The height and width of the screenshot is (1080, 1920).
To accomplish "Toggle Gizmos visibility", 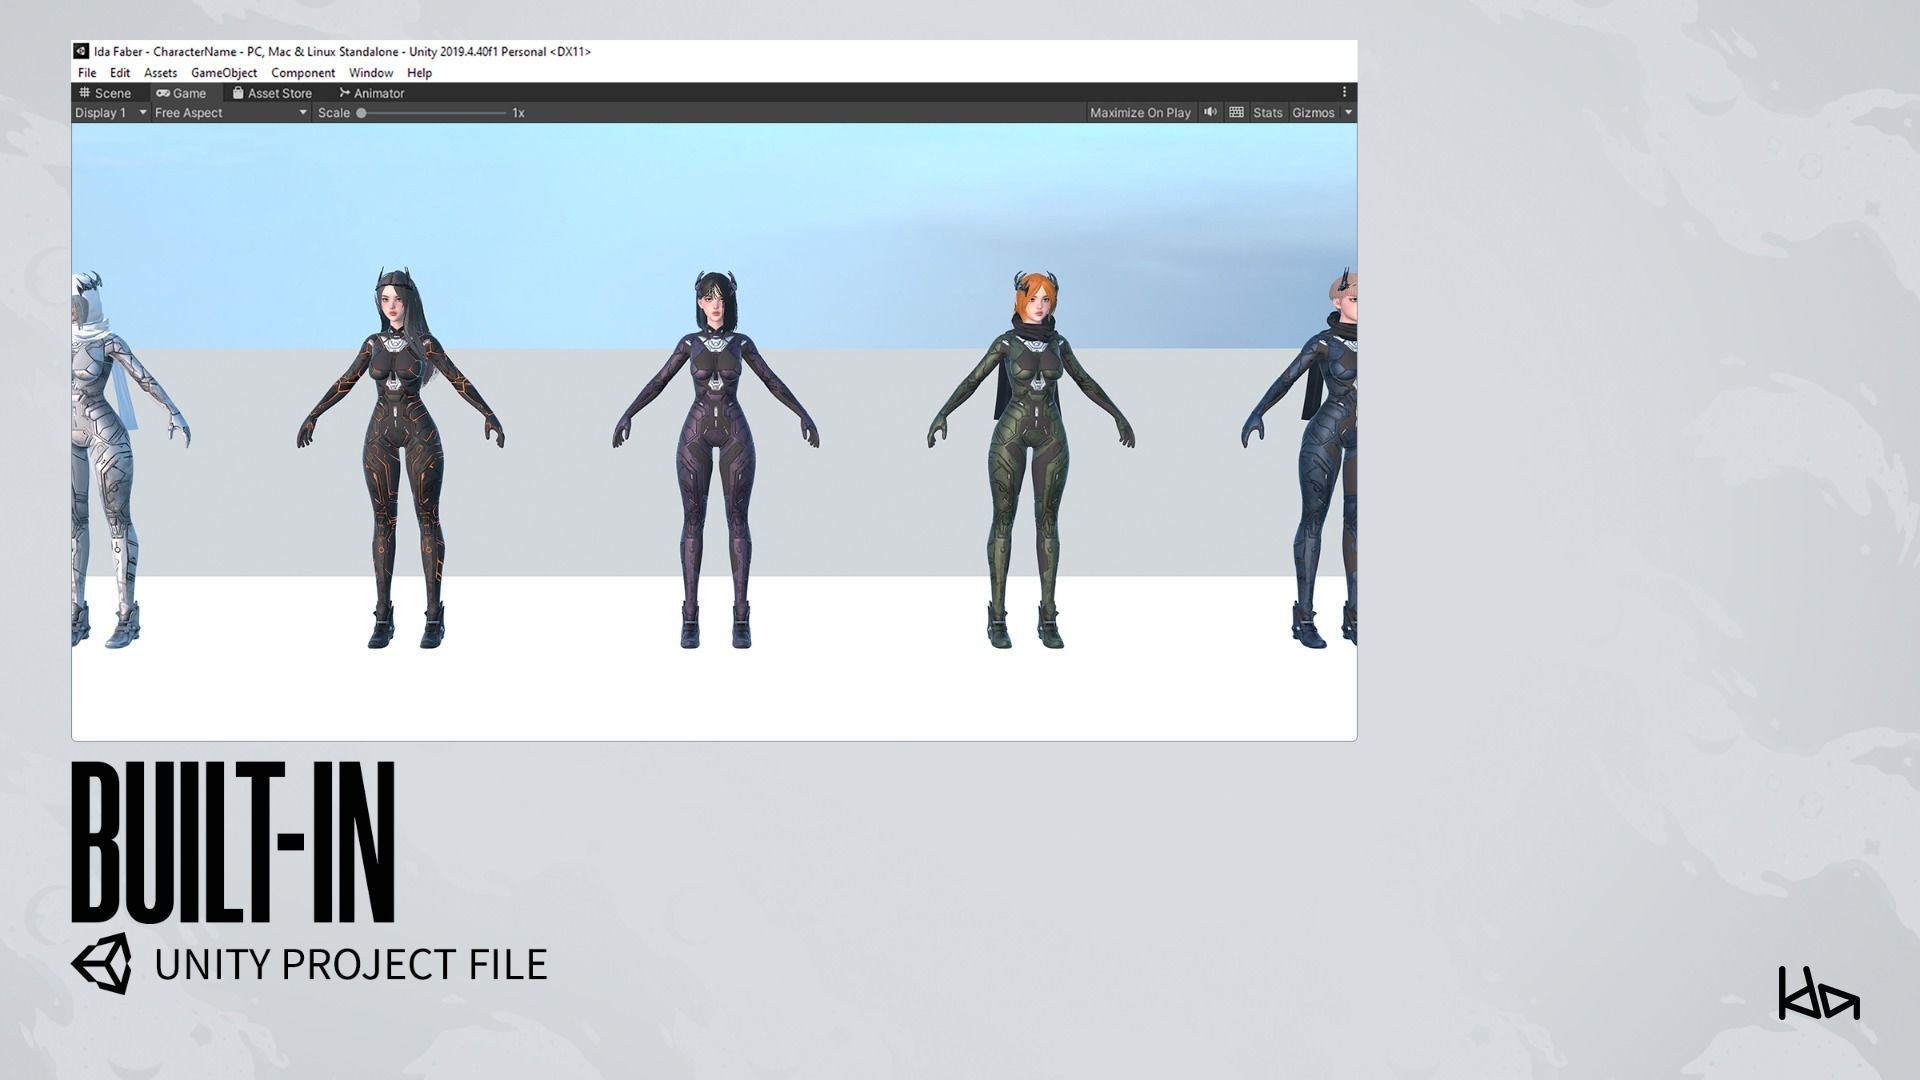I will (x=1312, y=113).
